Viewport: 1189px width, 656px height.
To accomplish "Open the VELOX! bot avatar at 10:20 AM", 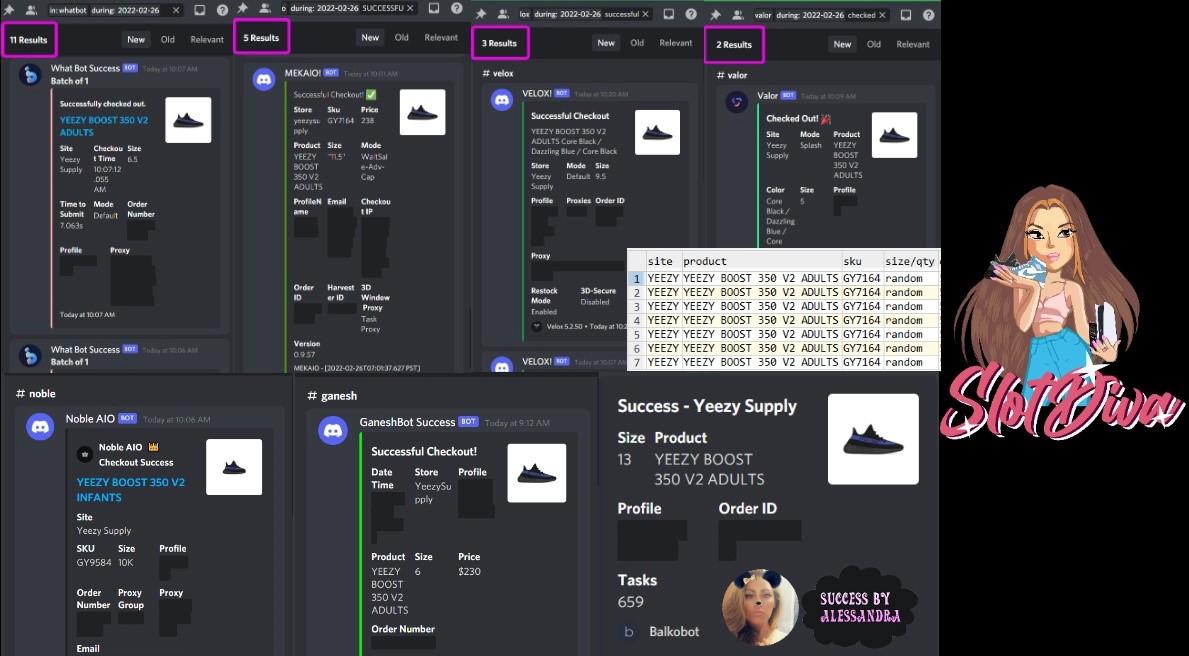I will click(502, 100).
